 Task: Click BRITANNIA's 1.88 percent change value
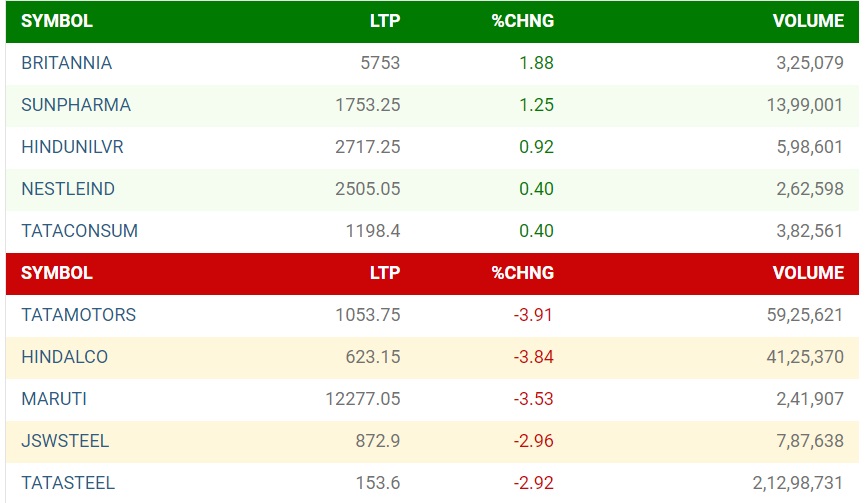tap(537, 63)
